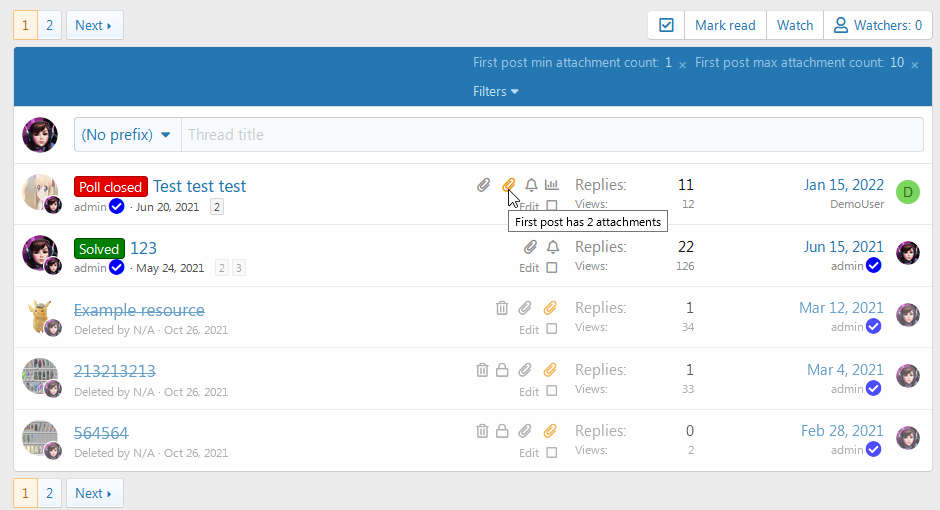Check the selection box for thread '123'
This screenshot has height=510, width=940.
552,268
